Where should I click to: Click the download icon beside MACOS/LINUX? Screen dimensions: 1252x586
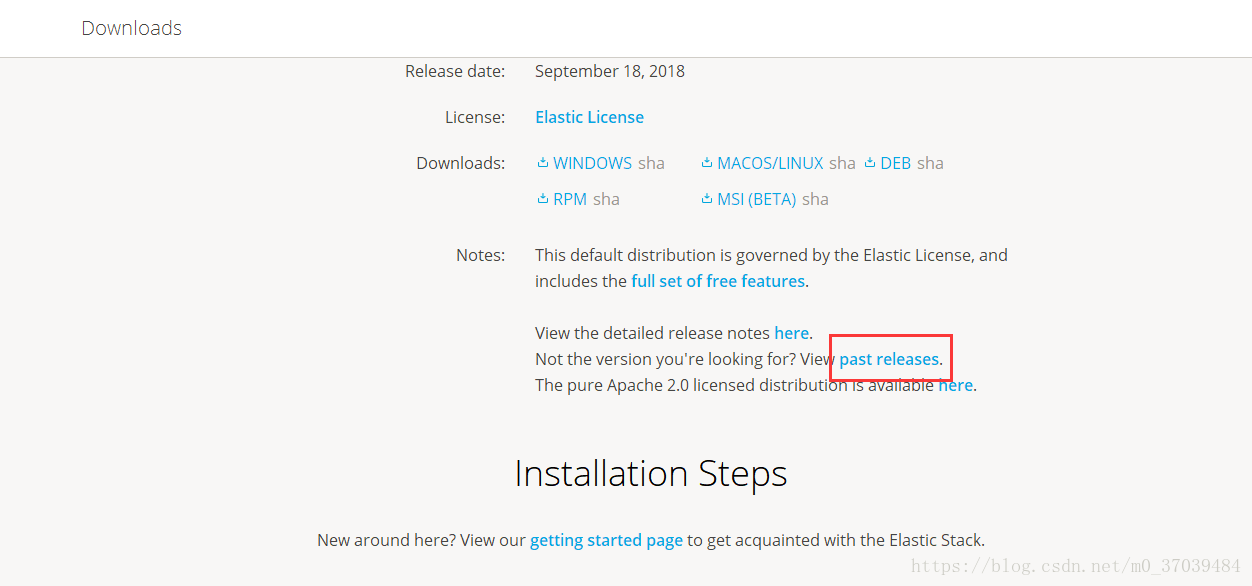(707, 163)
